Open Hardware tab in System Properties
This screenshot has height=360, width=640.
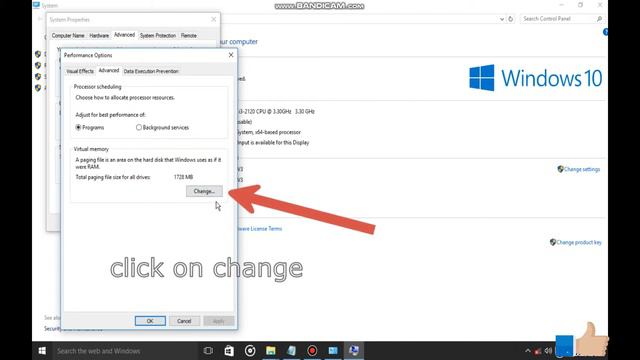coord(99,36)
